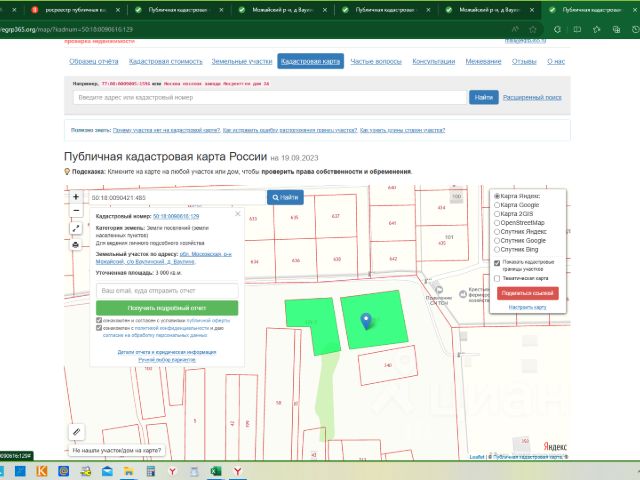Focus the email field for report

(x=167, y=291)
